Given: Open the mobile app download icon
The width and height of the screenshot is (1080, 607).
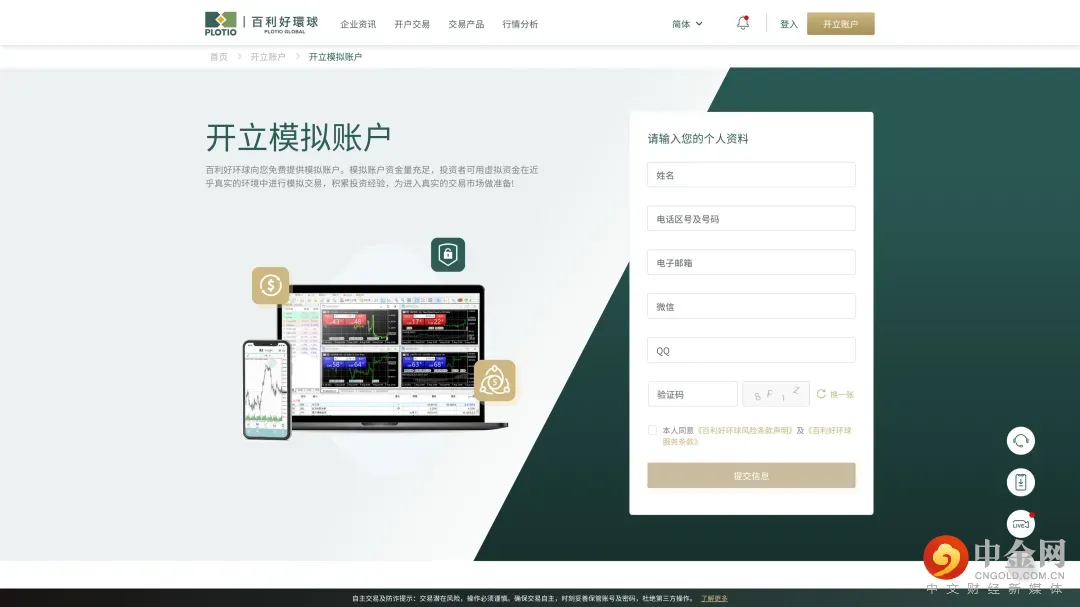Looking at the screenshot, I should pyautogui.click(x=1020, y=482).
